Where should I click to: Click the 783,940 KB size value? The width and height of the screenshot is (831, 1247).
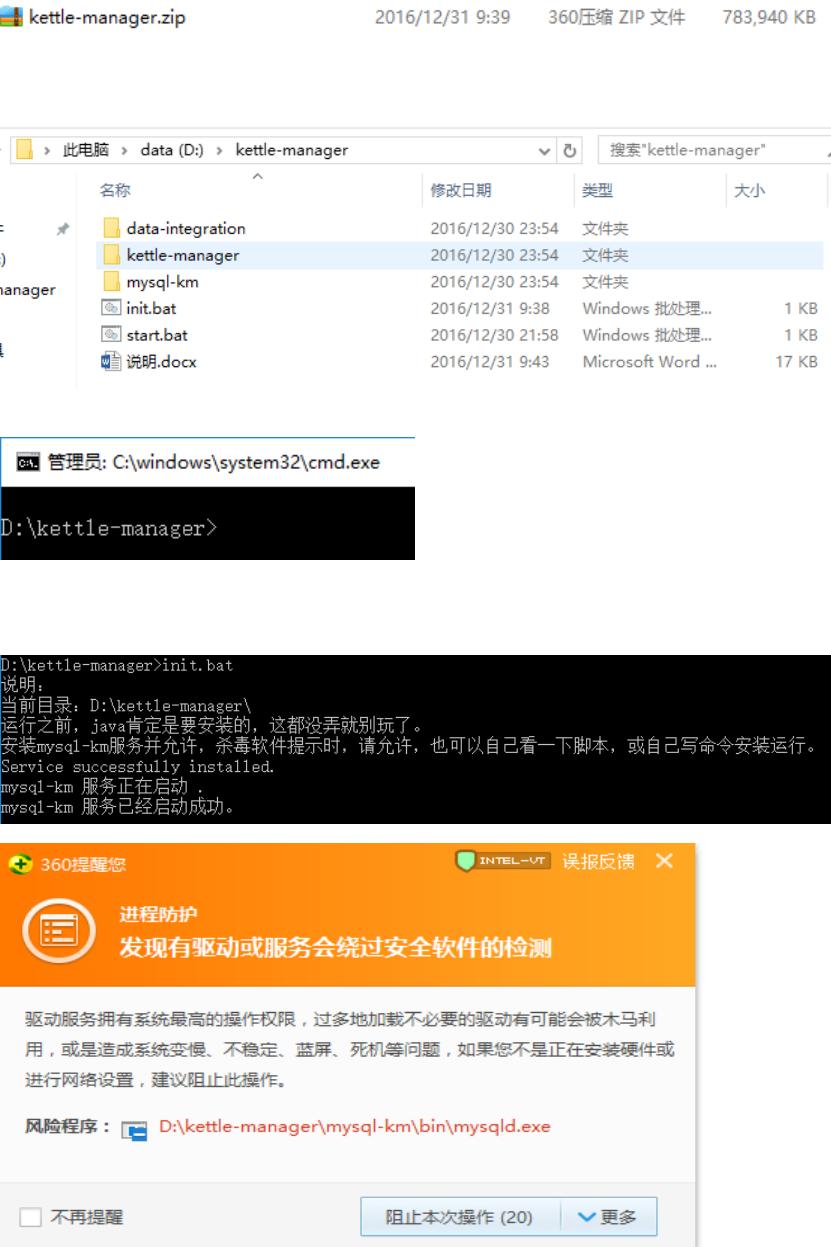point(768,17)
